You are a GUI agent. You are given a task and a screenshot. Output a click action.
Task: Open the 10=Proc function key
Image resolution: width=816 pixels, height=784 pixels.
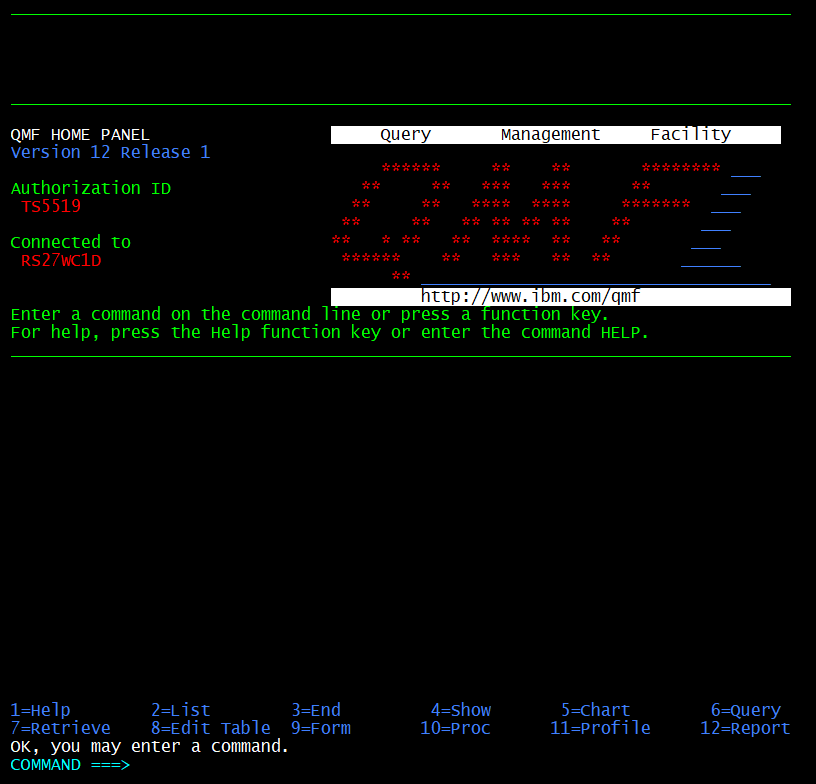click(x=455, y=728)
